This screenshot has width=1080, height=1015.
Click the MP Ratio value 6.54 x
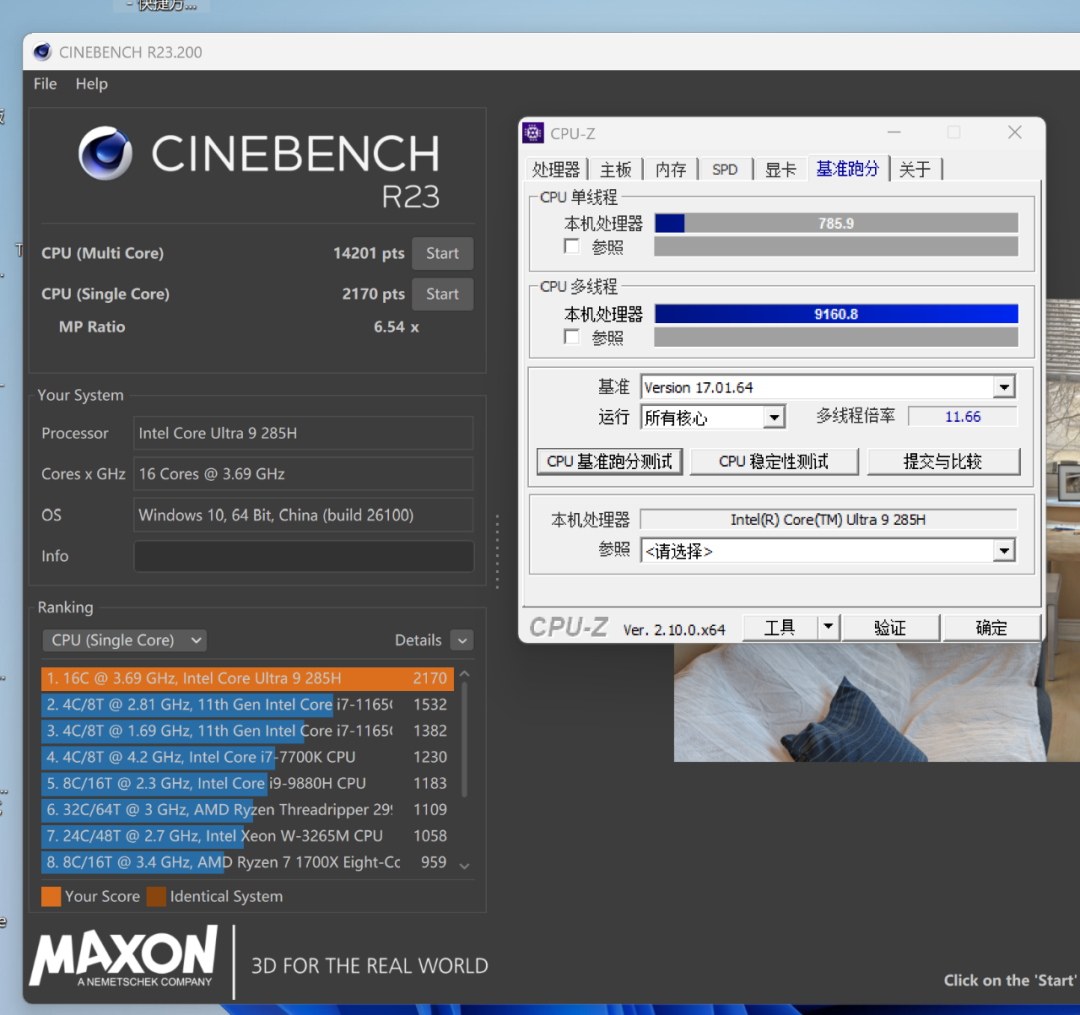pyautogui.click(x=396, y=327)
